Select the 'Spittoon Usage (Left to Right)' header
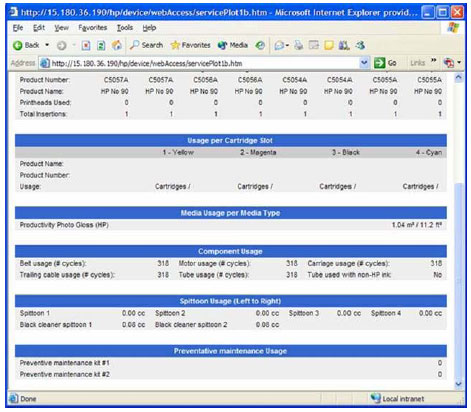The image size is (471, 412). click(231, 301)
